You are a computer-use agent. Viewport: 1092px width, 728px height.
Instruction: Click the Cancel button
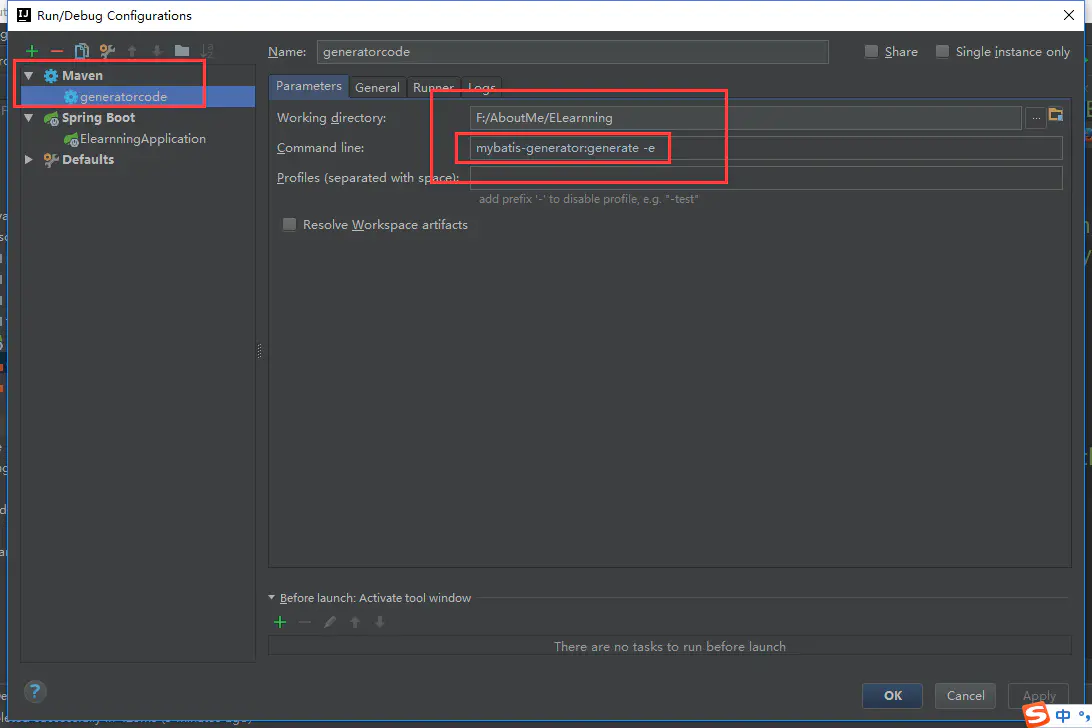[x=965, y=695]
